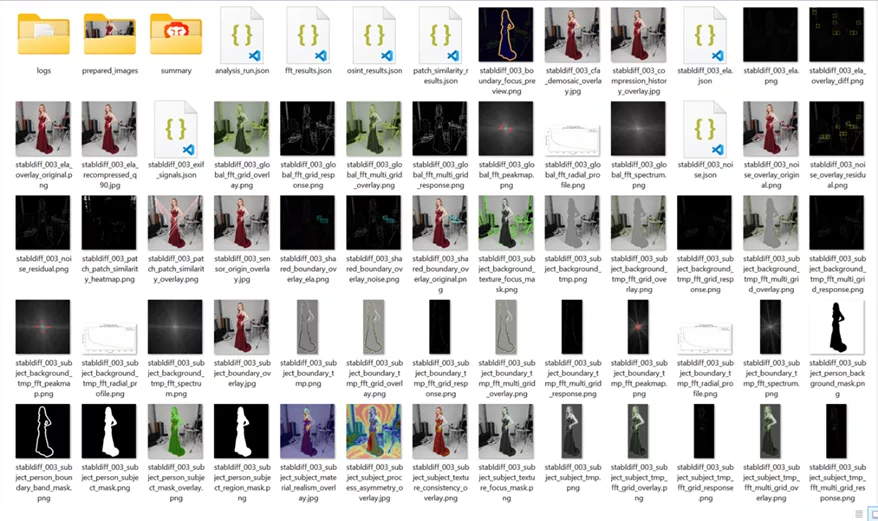878x521 pixels.
Task: Select the subject_background_tmp_fft_grid_overlay.png thumbnail
Action: 638,222
